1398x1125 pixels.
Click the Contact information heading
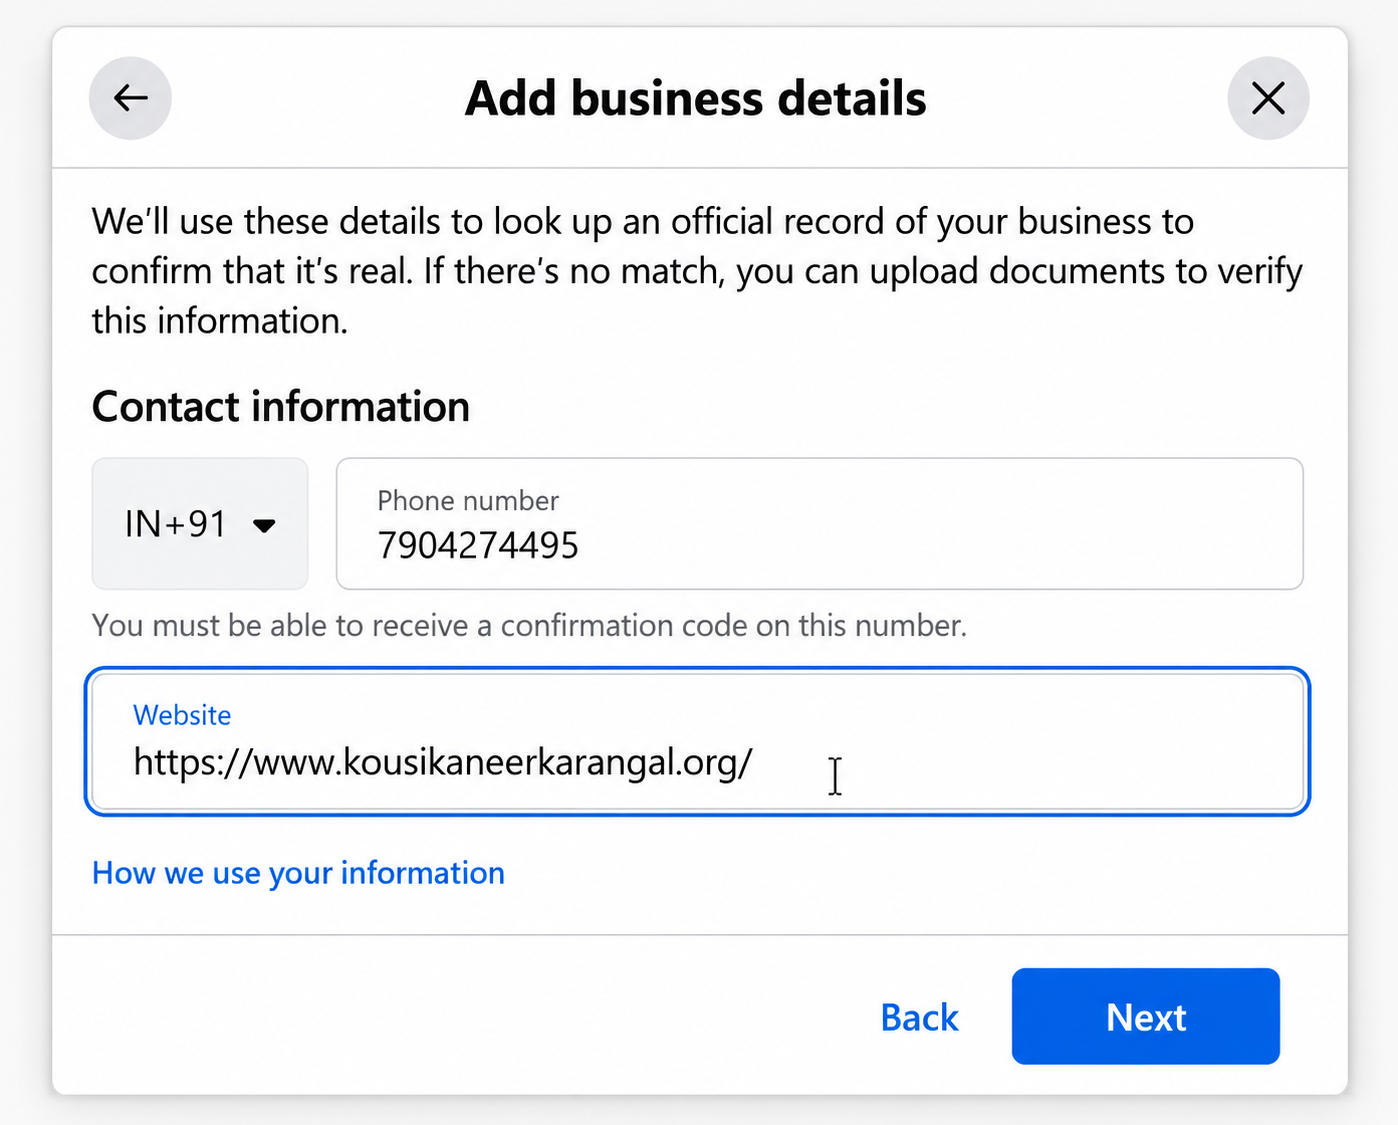point(281,407)
